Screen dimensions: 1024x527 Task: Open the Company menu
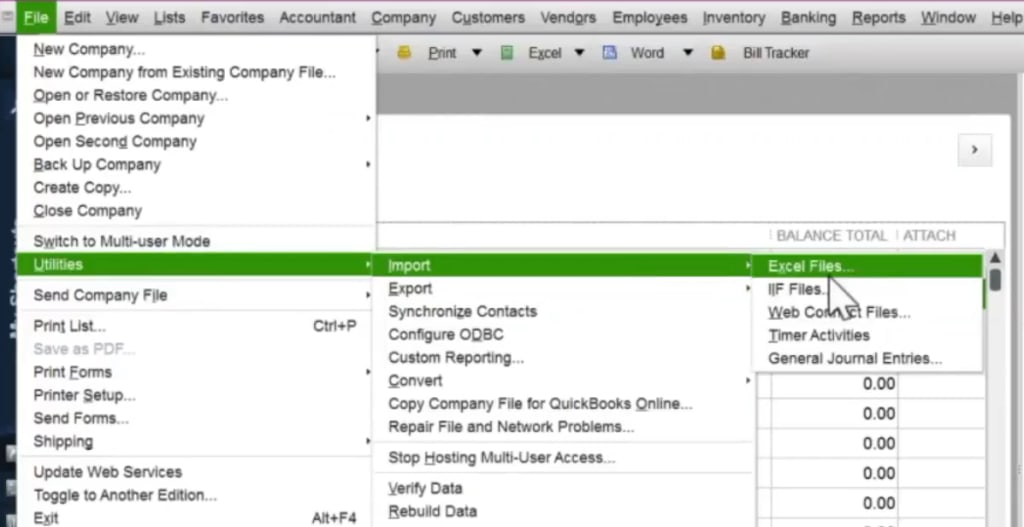(x=404, y=18)
